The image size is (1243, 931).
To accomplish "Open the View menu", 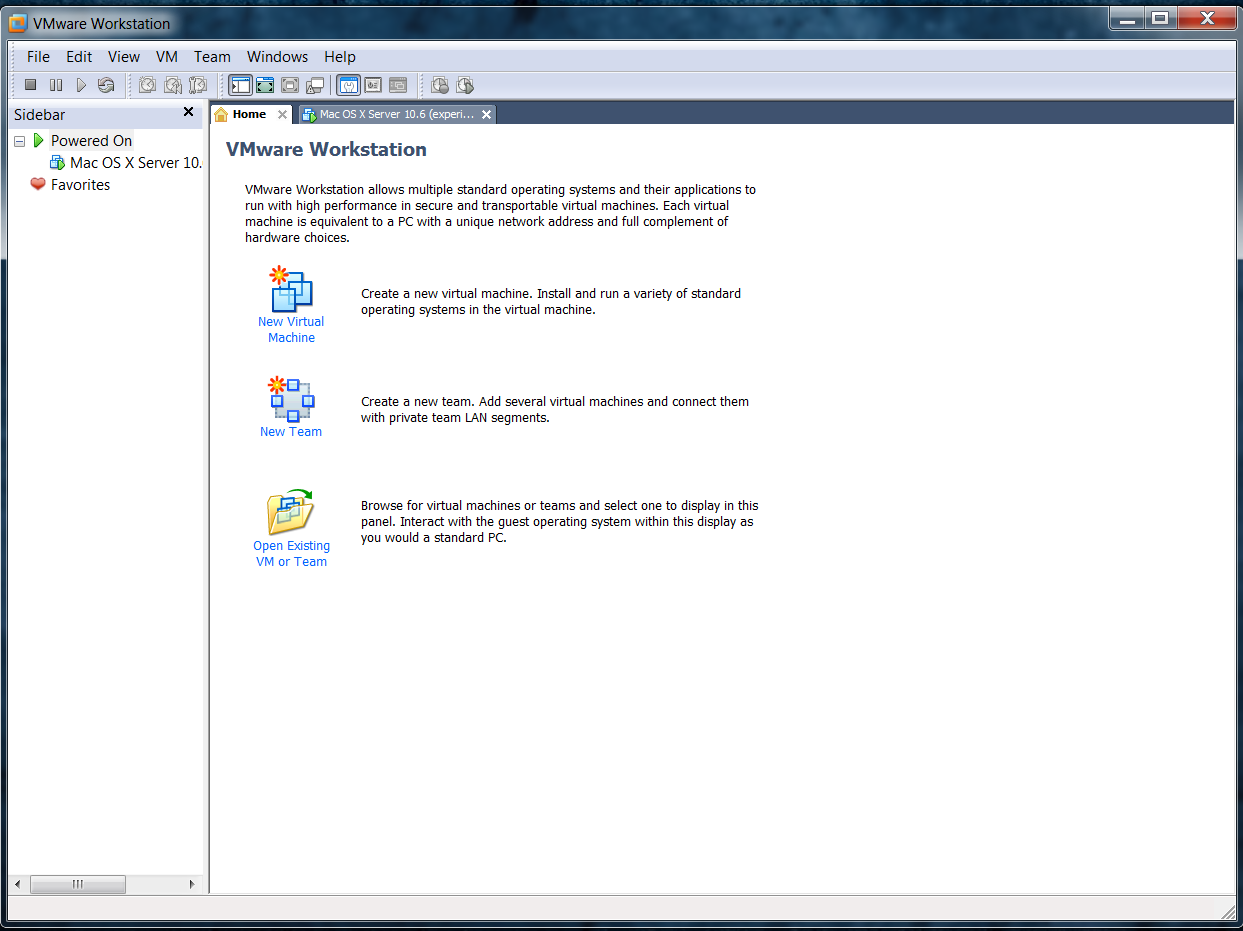I will 124,57.
